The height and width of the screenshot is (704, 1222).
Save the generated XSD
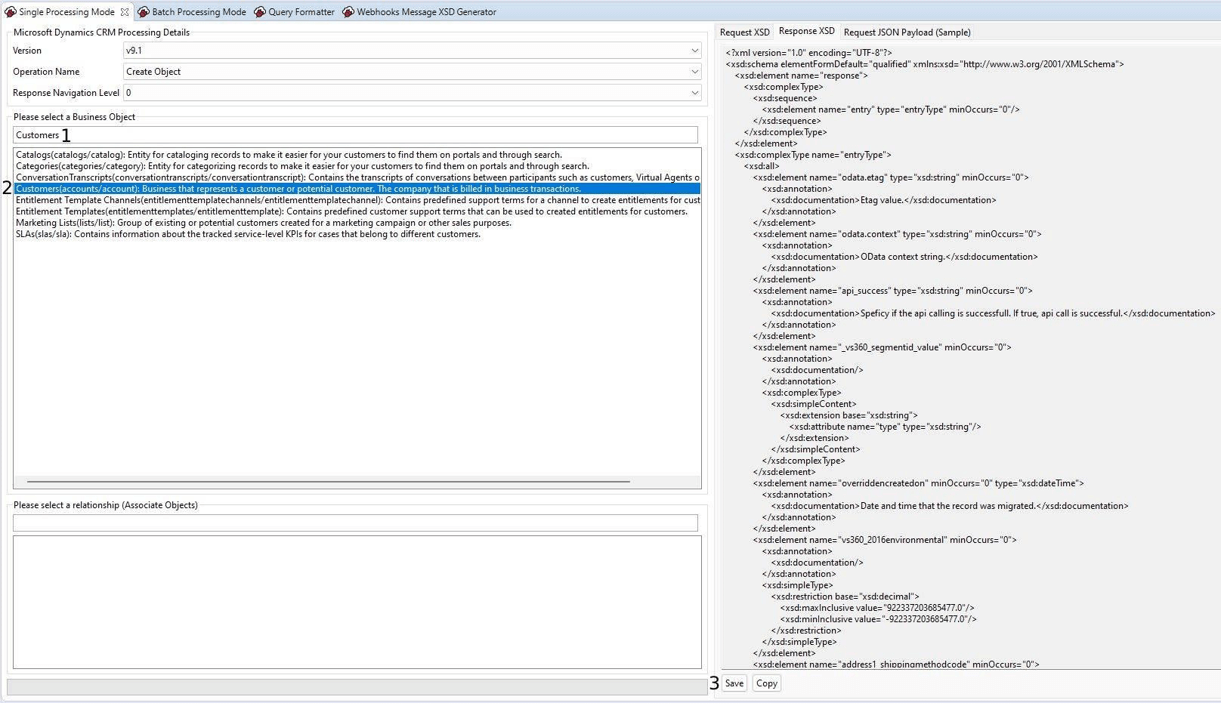click(734, 683)
